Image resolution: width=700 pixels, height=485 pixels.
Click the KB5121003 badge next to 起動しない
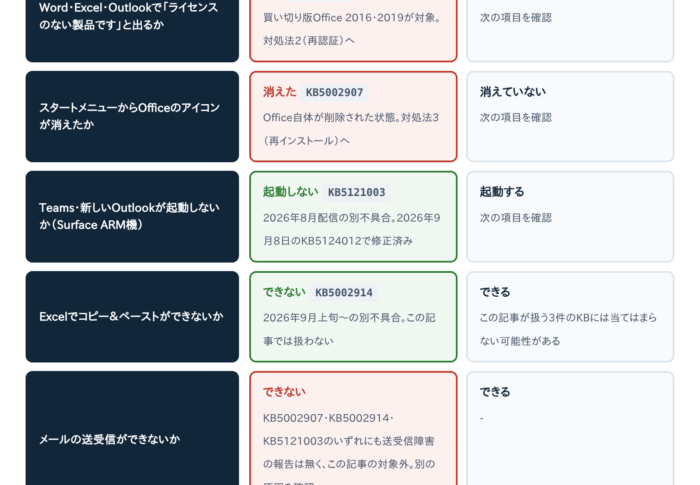(x=356, y=192)
